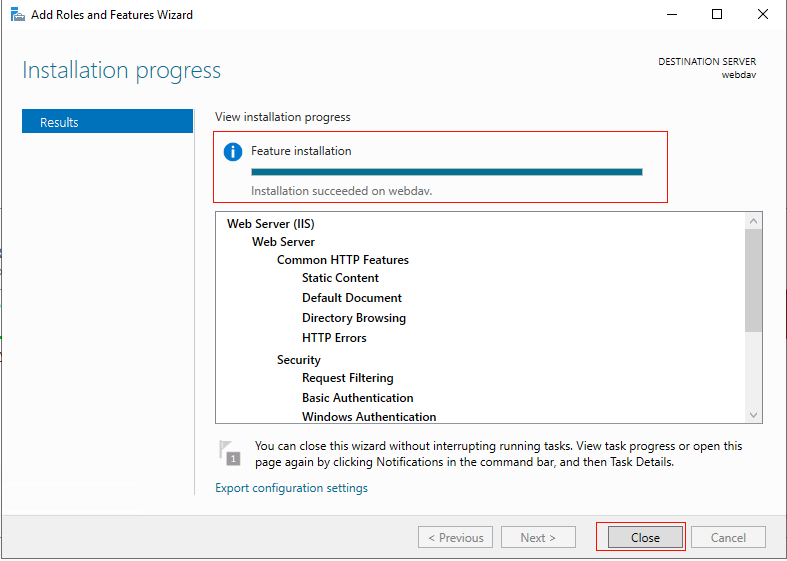Select Directory Browsing in feature list

click(x=354, y=318)
